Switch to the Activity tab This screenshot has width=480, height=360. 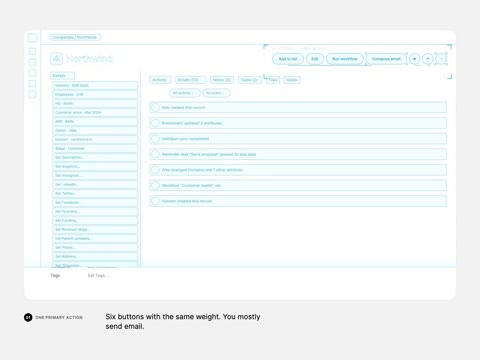tap(160, 80)
